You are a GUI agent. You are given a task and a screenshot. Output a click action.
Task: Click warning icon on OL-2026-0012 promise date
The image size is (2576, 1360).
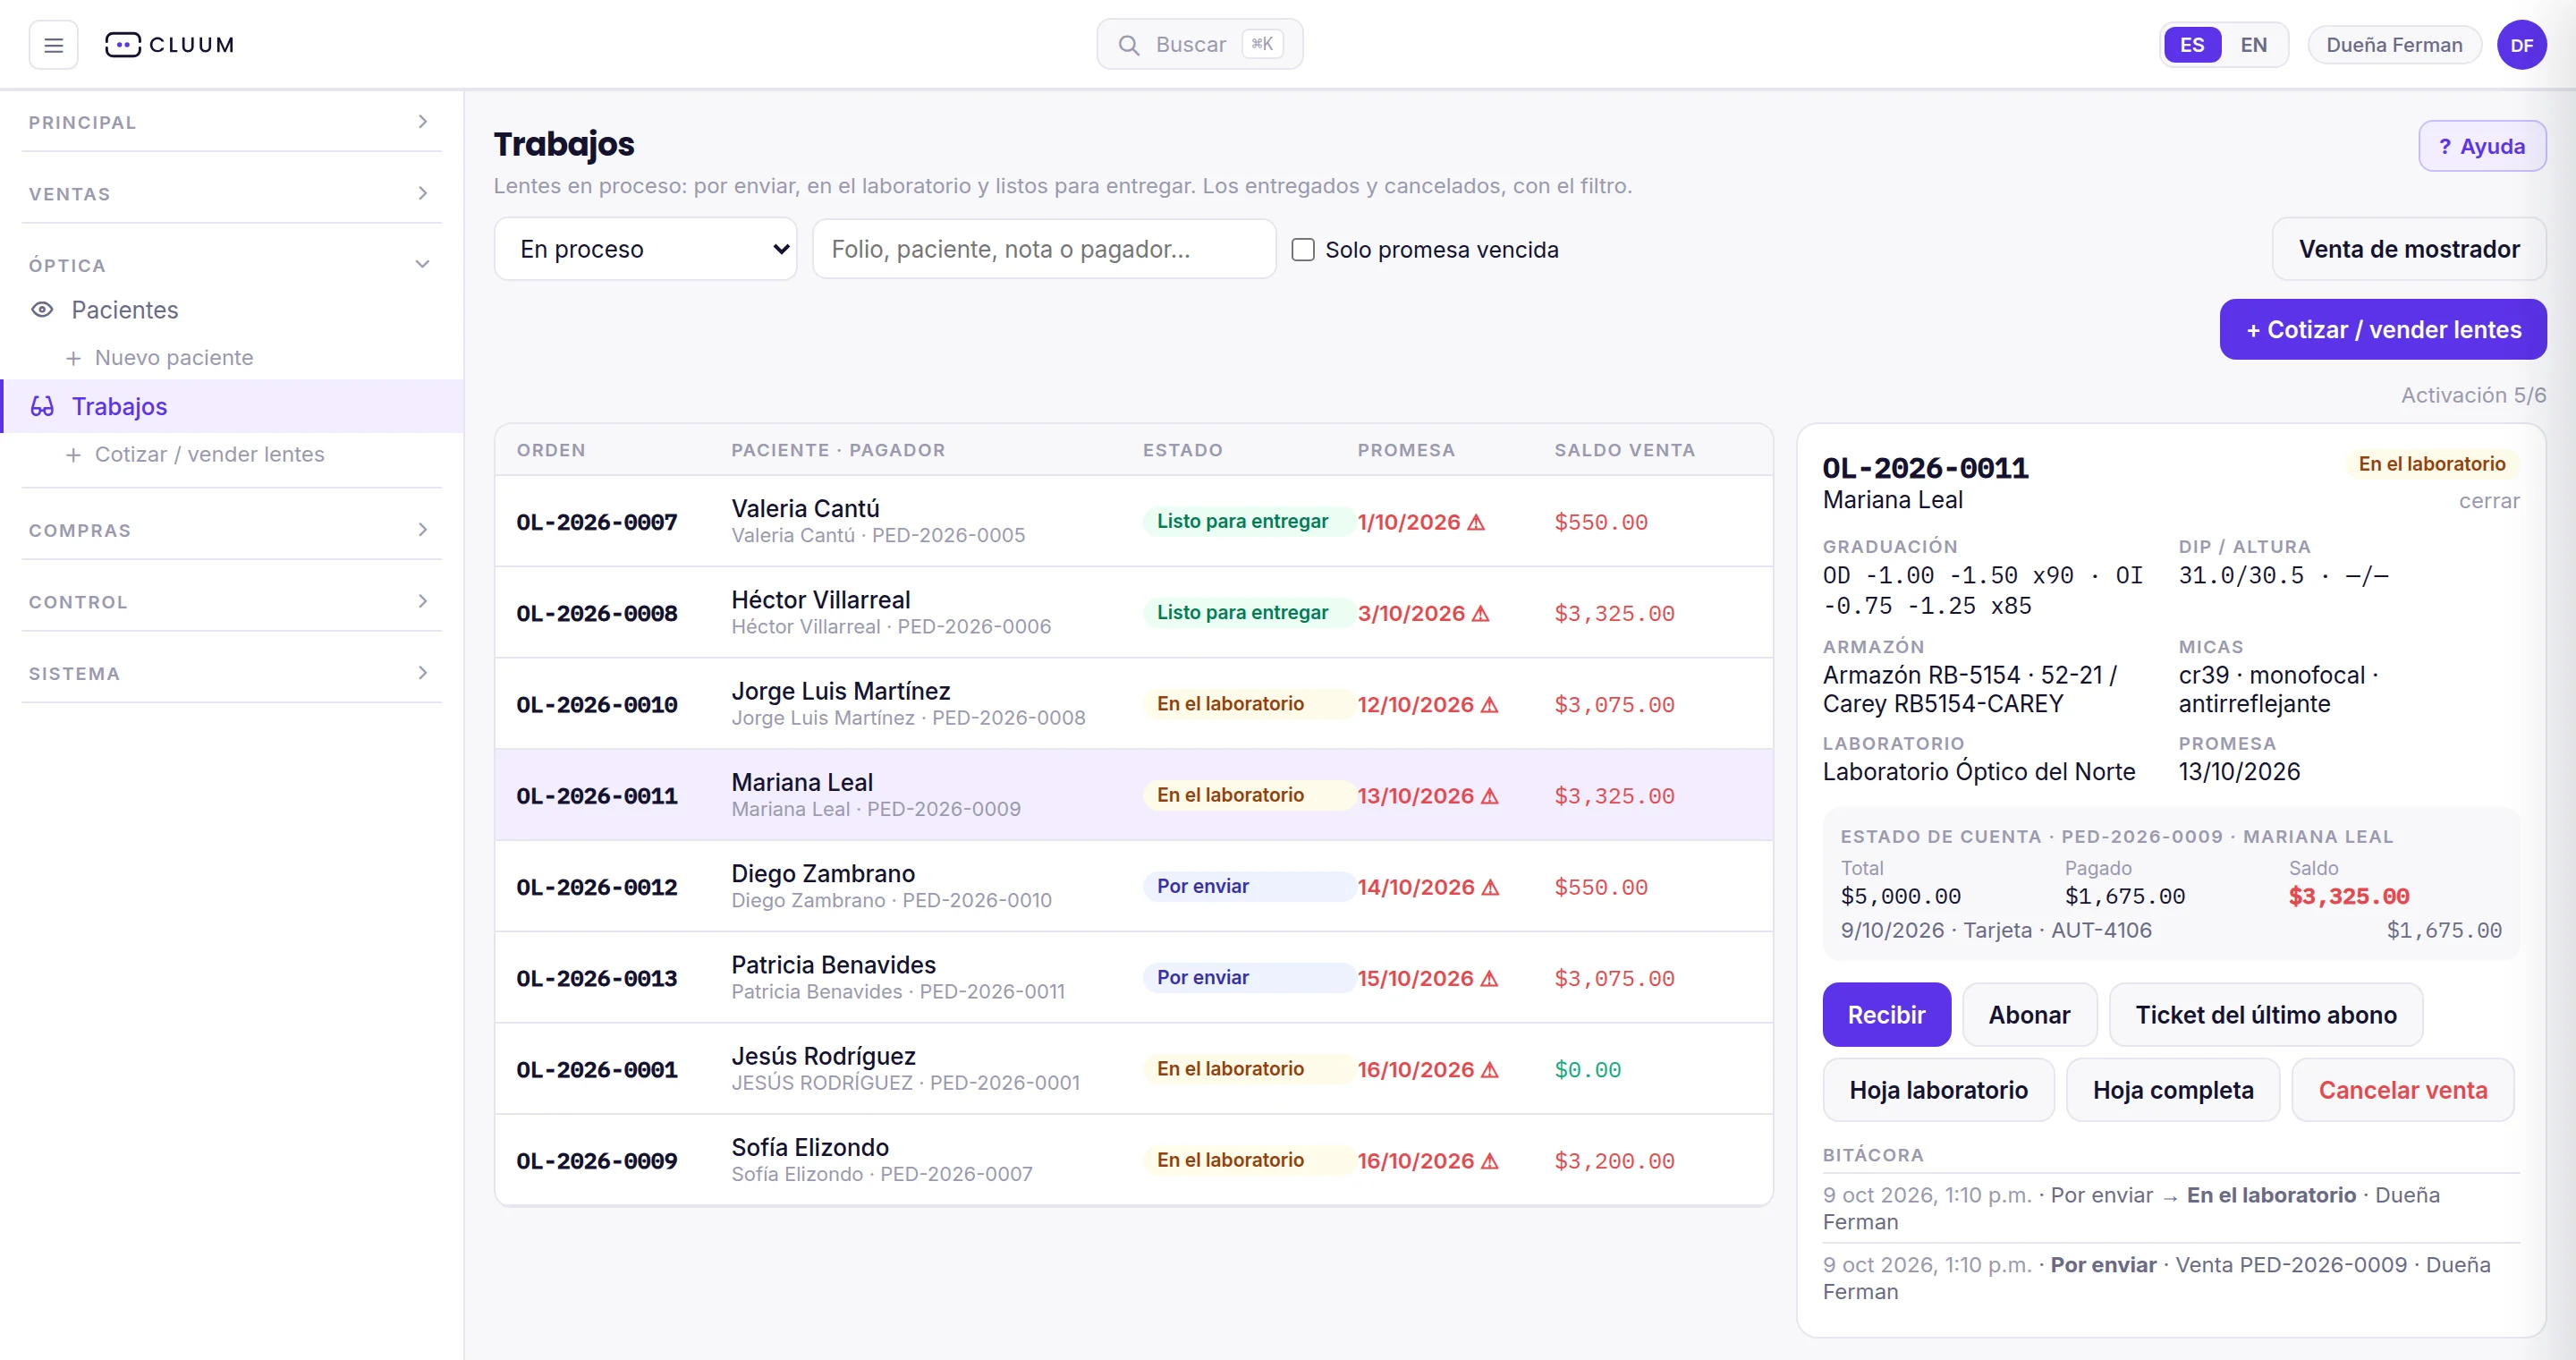coord(1490,887)
